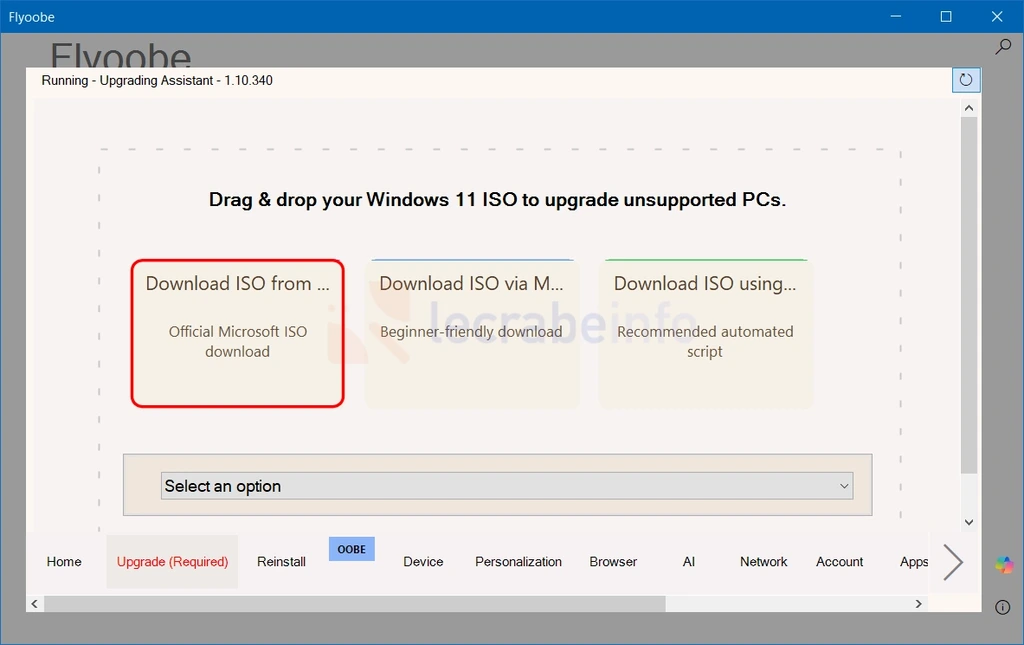Select the Upgrade (Required) tab
Image resolution: width=1024 pixels, height=645 pixels.
coord(172,561)
